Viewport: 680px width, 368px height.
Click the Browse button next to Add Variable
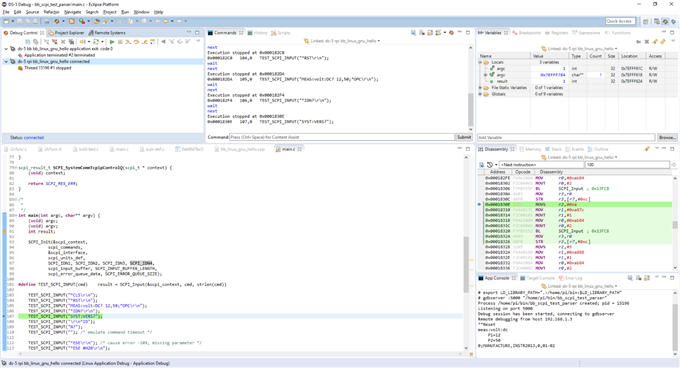click(667, 137)
